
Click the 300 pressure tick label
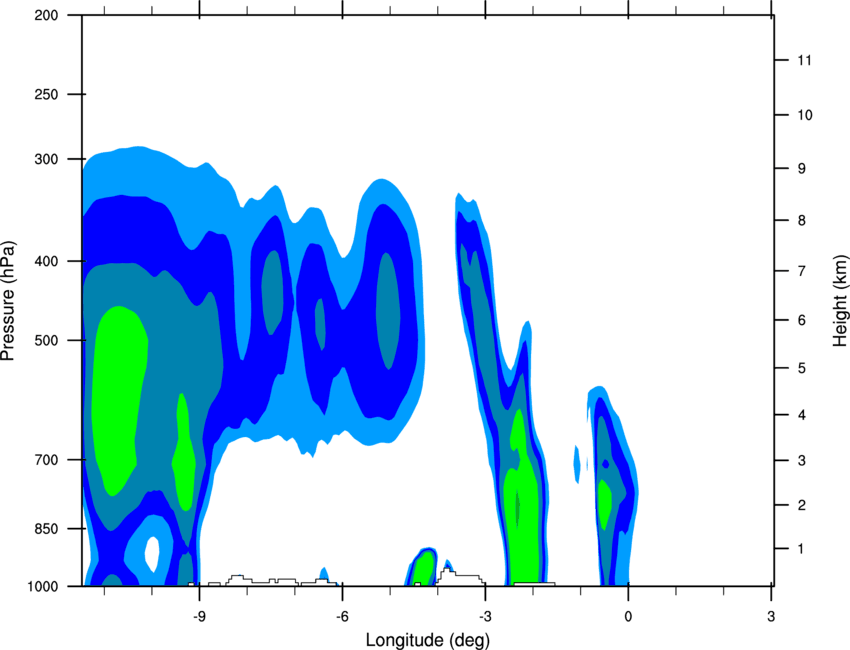pos(46,159)
